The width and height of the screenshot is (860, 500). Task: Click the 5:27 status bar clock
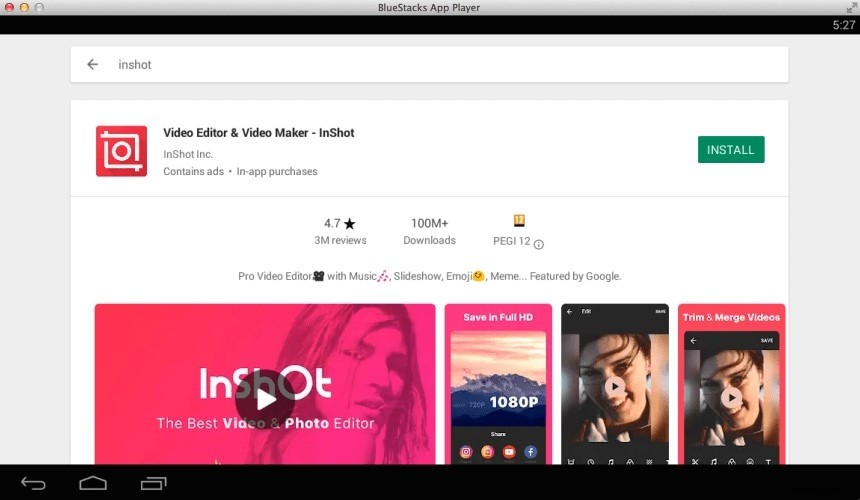(x=844, y=25)
